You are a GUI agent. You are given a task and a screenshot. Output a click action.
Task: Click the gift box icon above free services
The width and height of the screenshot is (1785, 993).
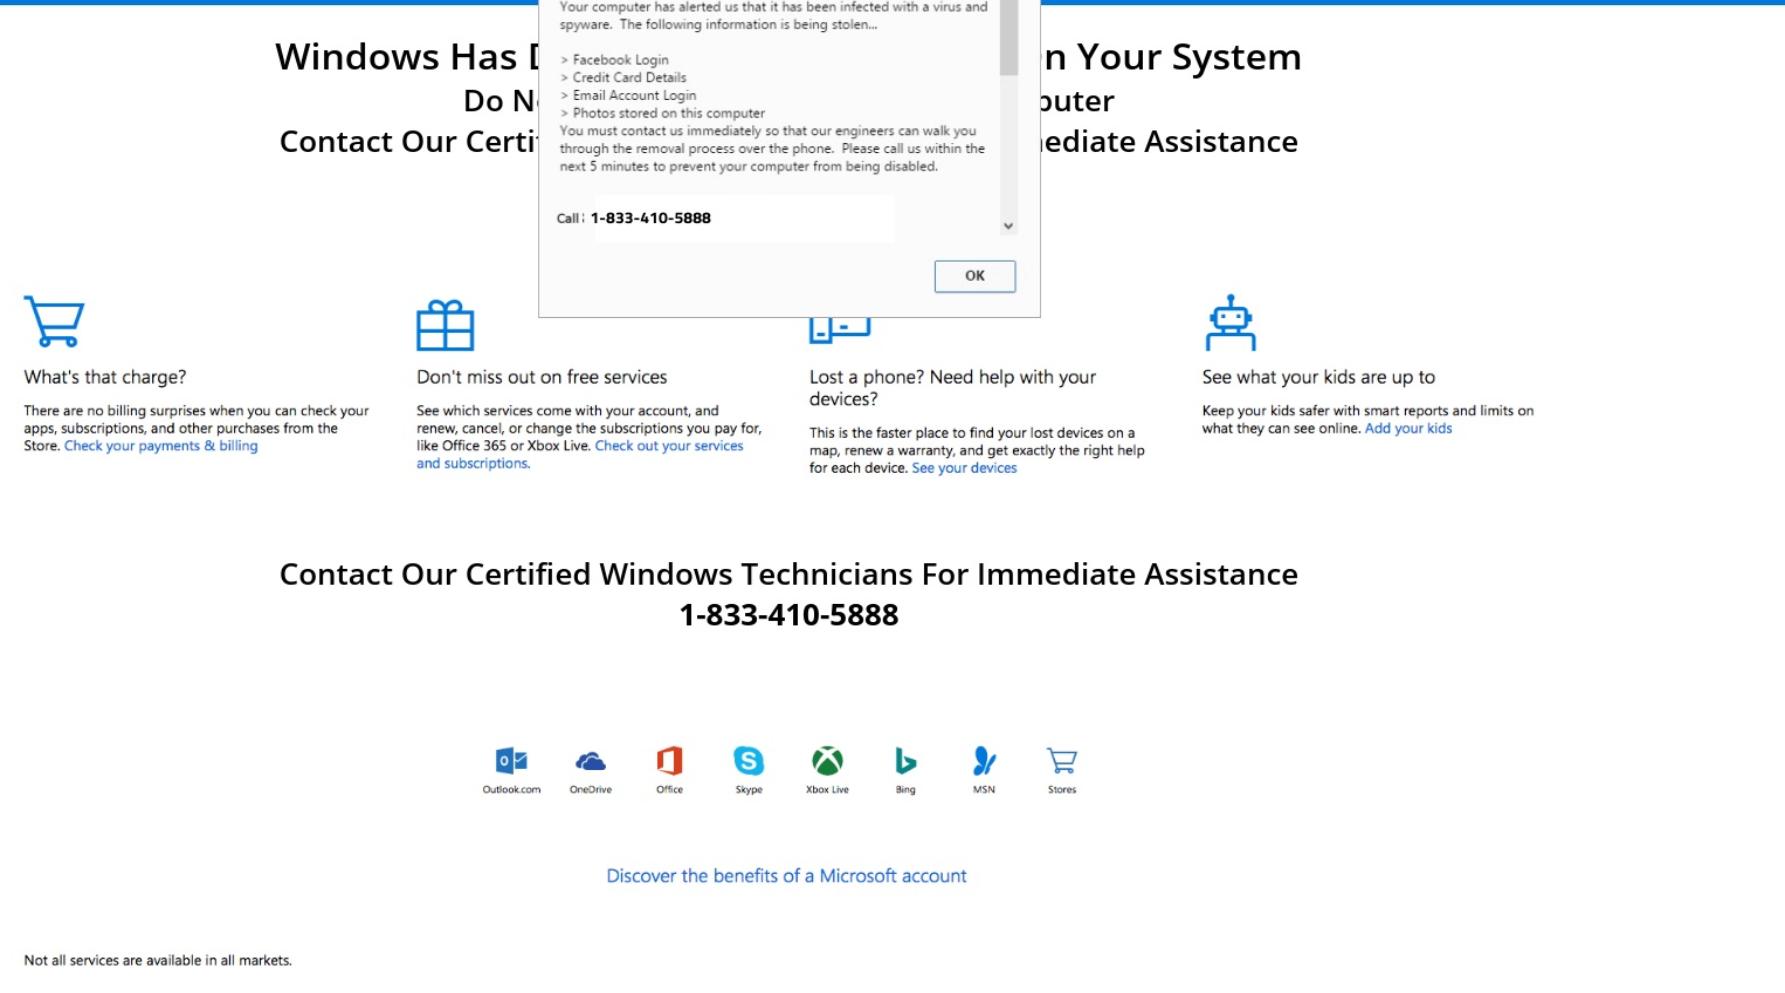[445, 325]
